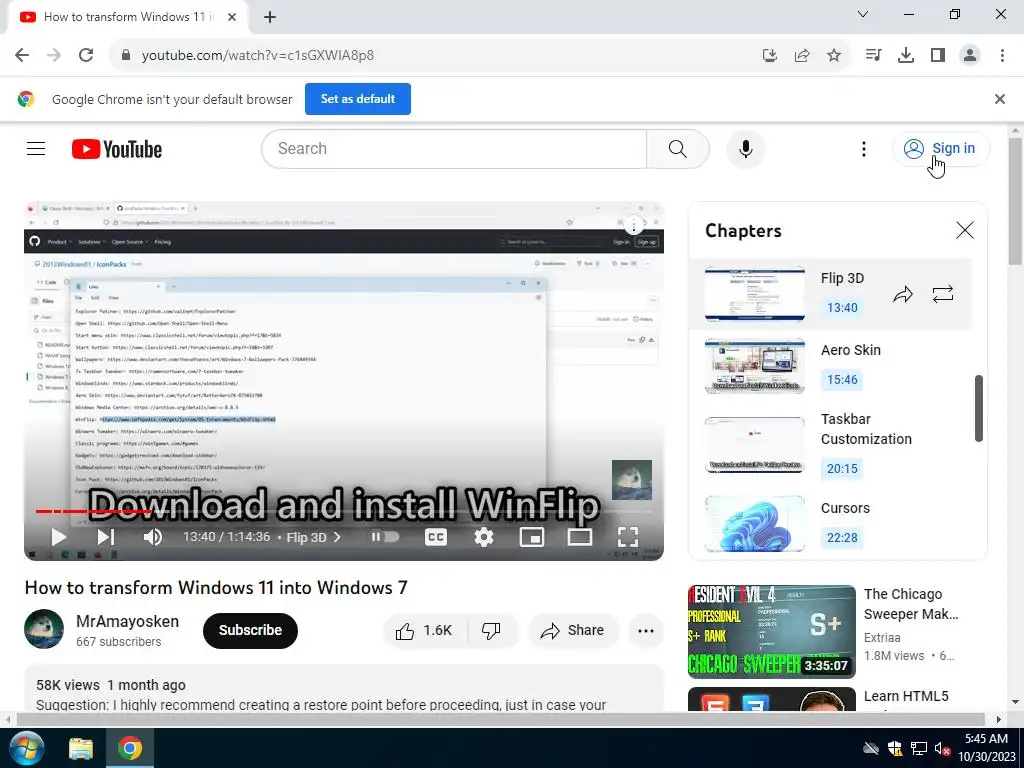
Task: Switch to theater mode
Action: 579,537
